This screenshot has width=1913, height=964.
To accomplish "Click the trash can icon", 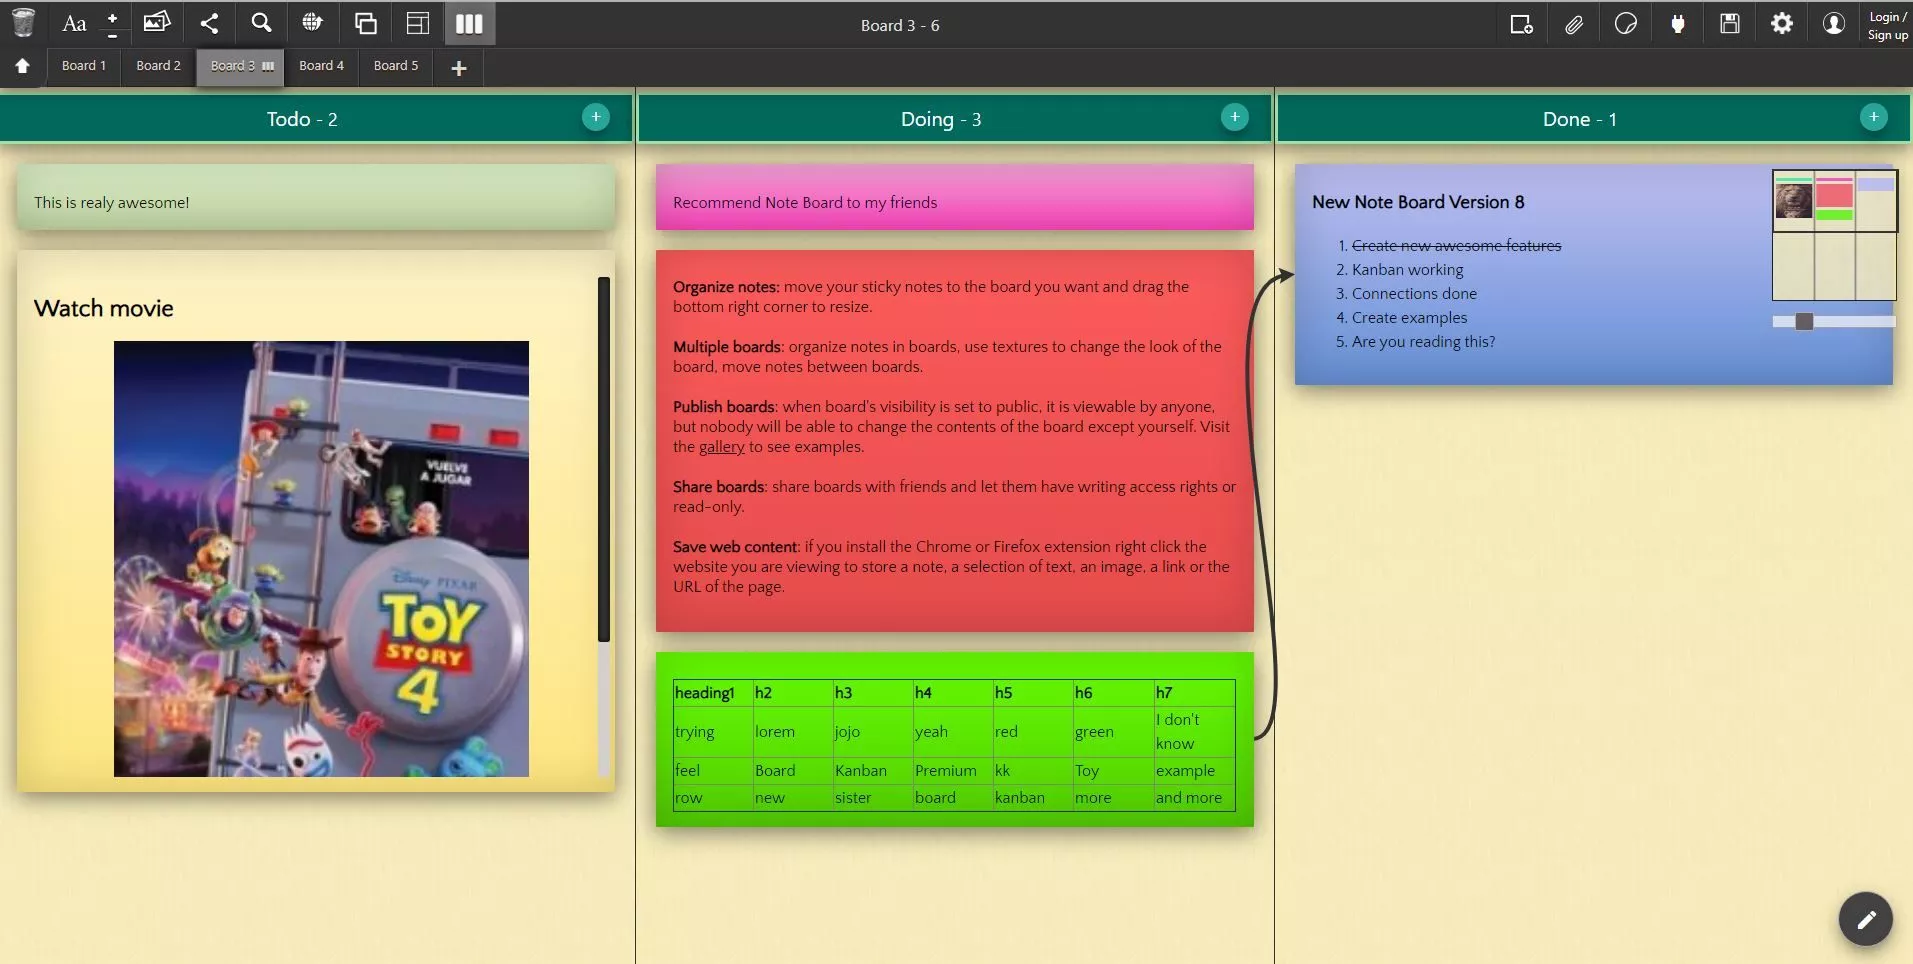I will 23,23.
